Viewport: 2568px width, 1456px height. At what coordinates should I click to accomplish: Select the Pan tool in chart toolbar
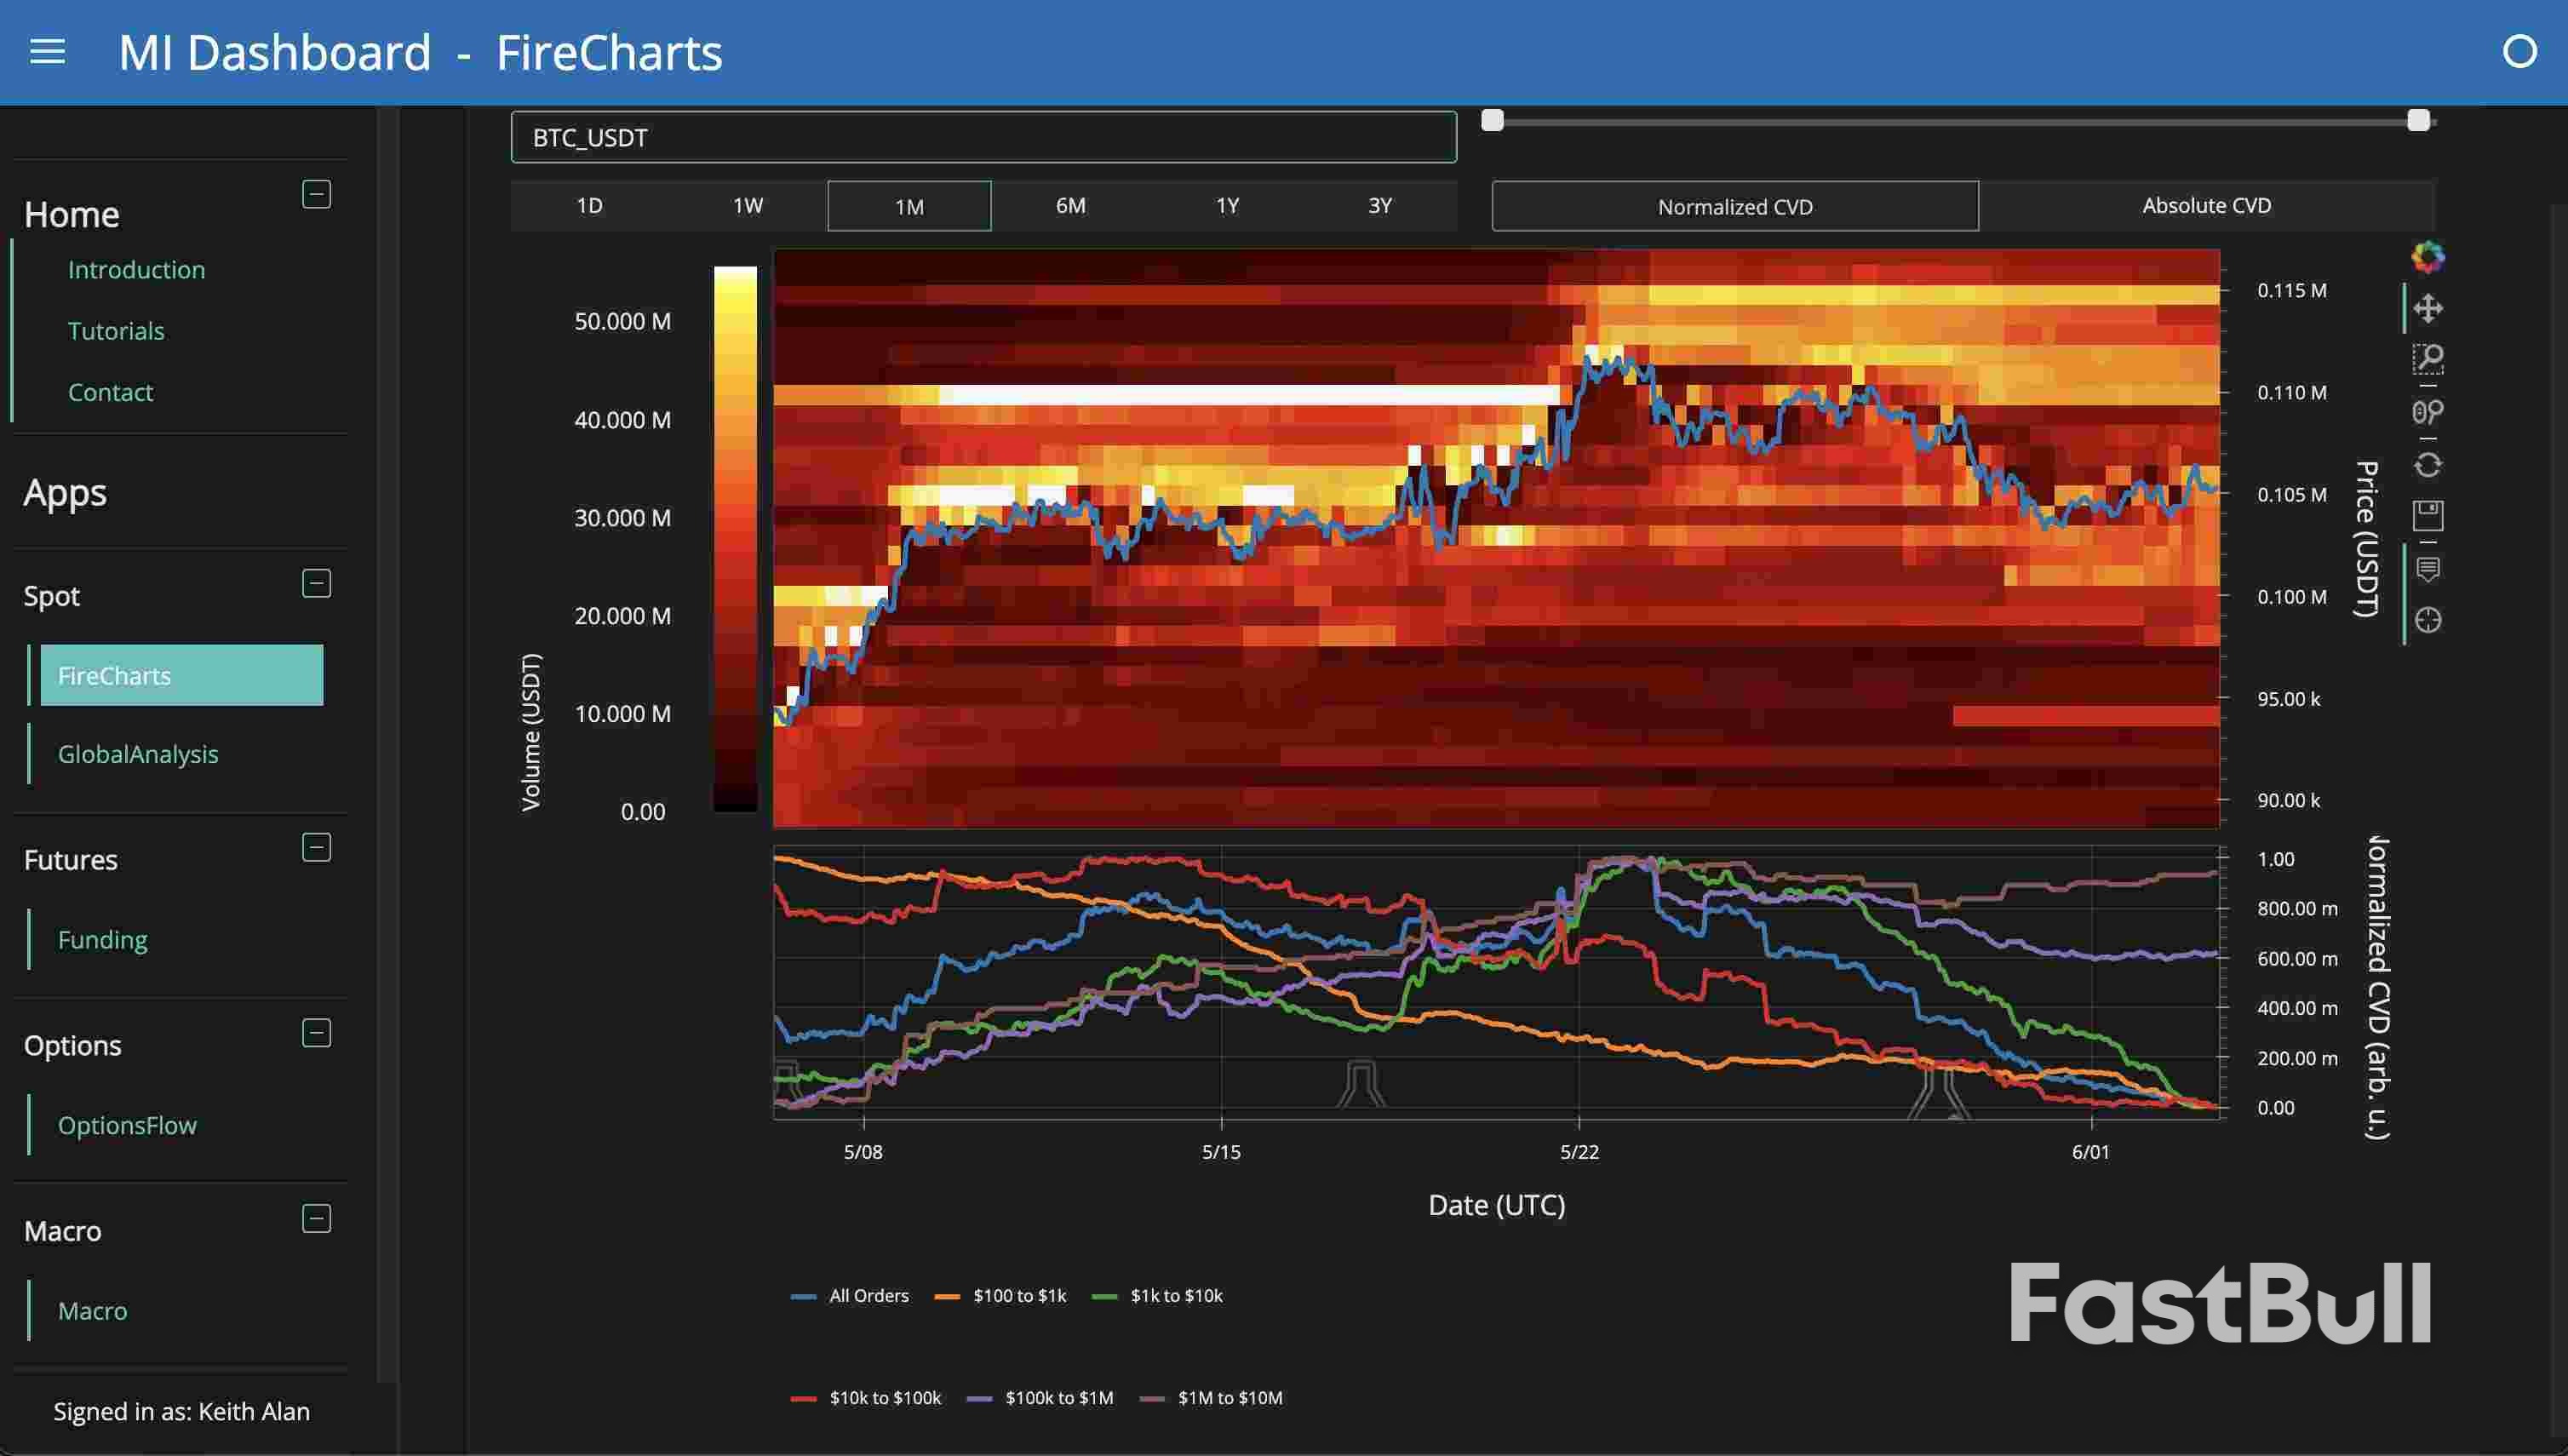point(2428,308)
